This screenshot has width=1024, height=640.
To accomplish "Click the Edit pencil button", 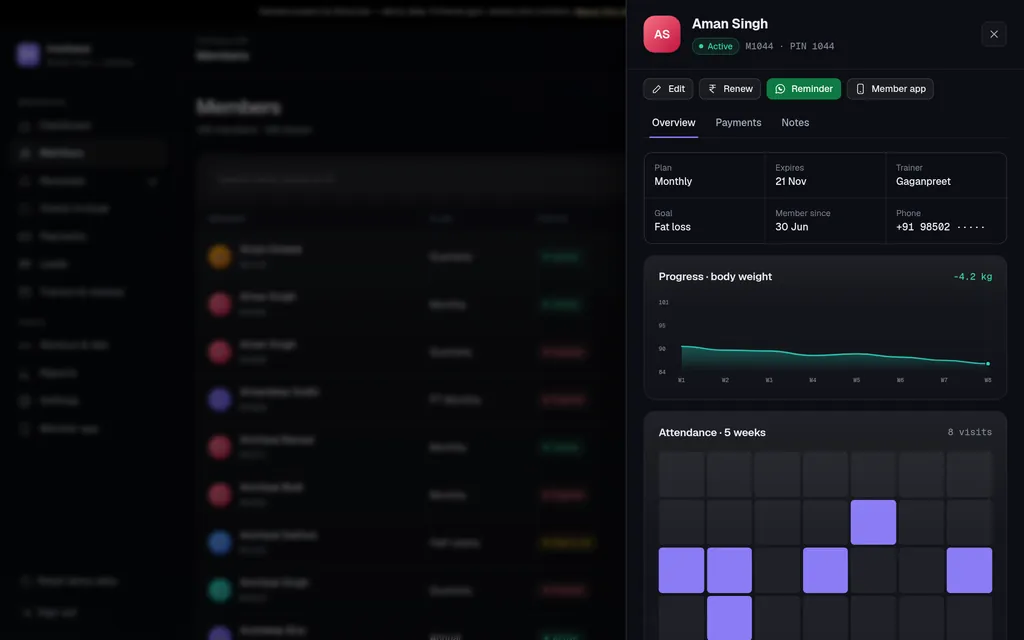I will click(668, 89).
